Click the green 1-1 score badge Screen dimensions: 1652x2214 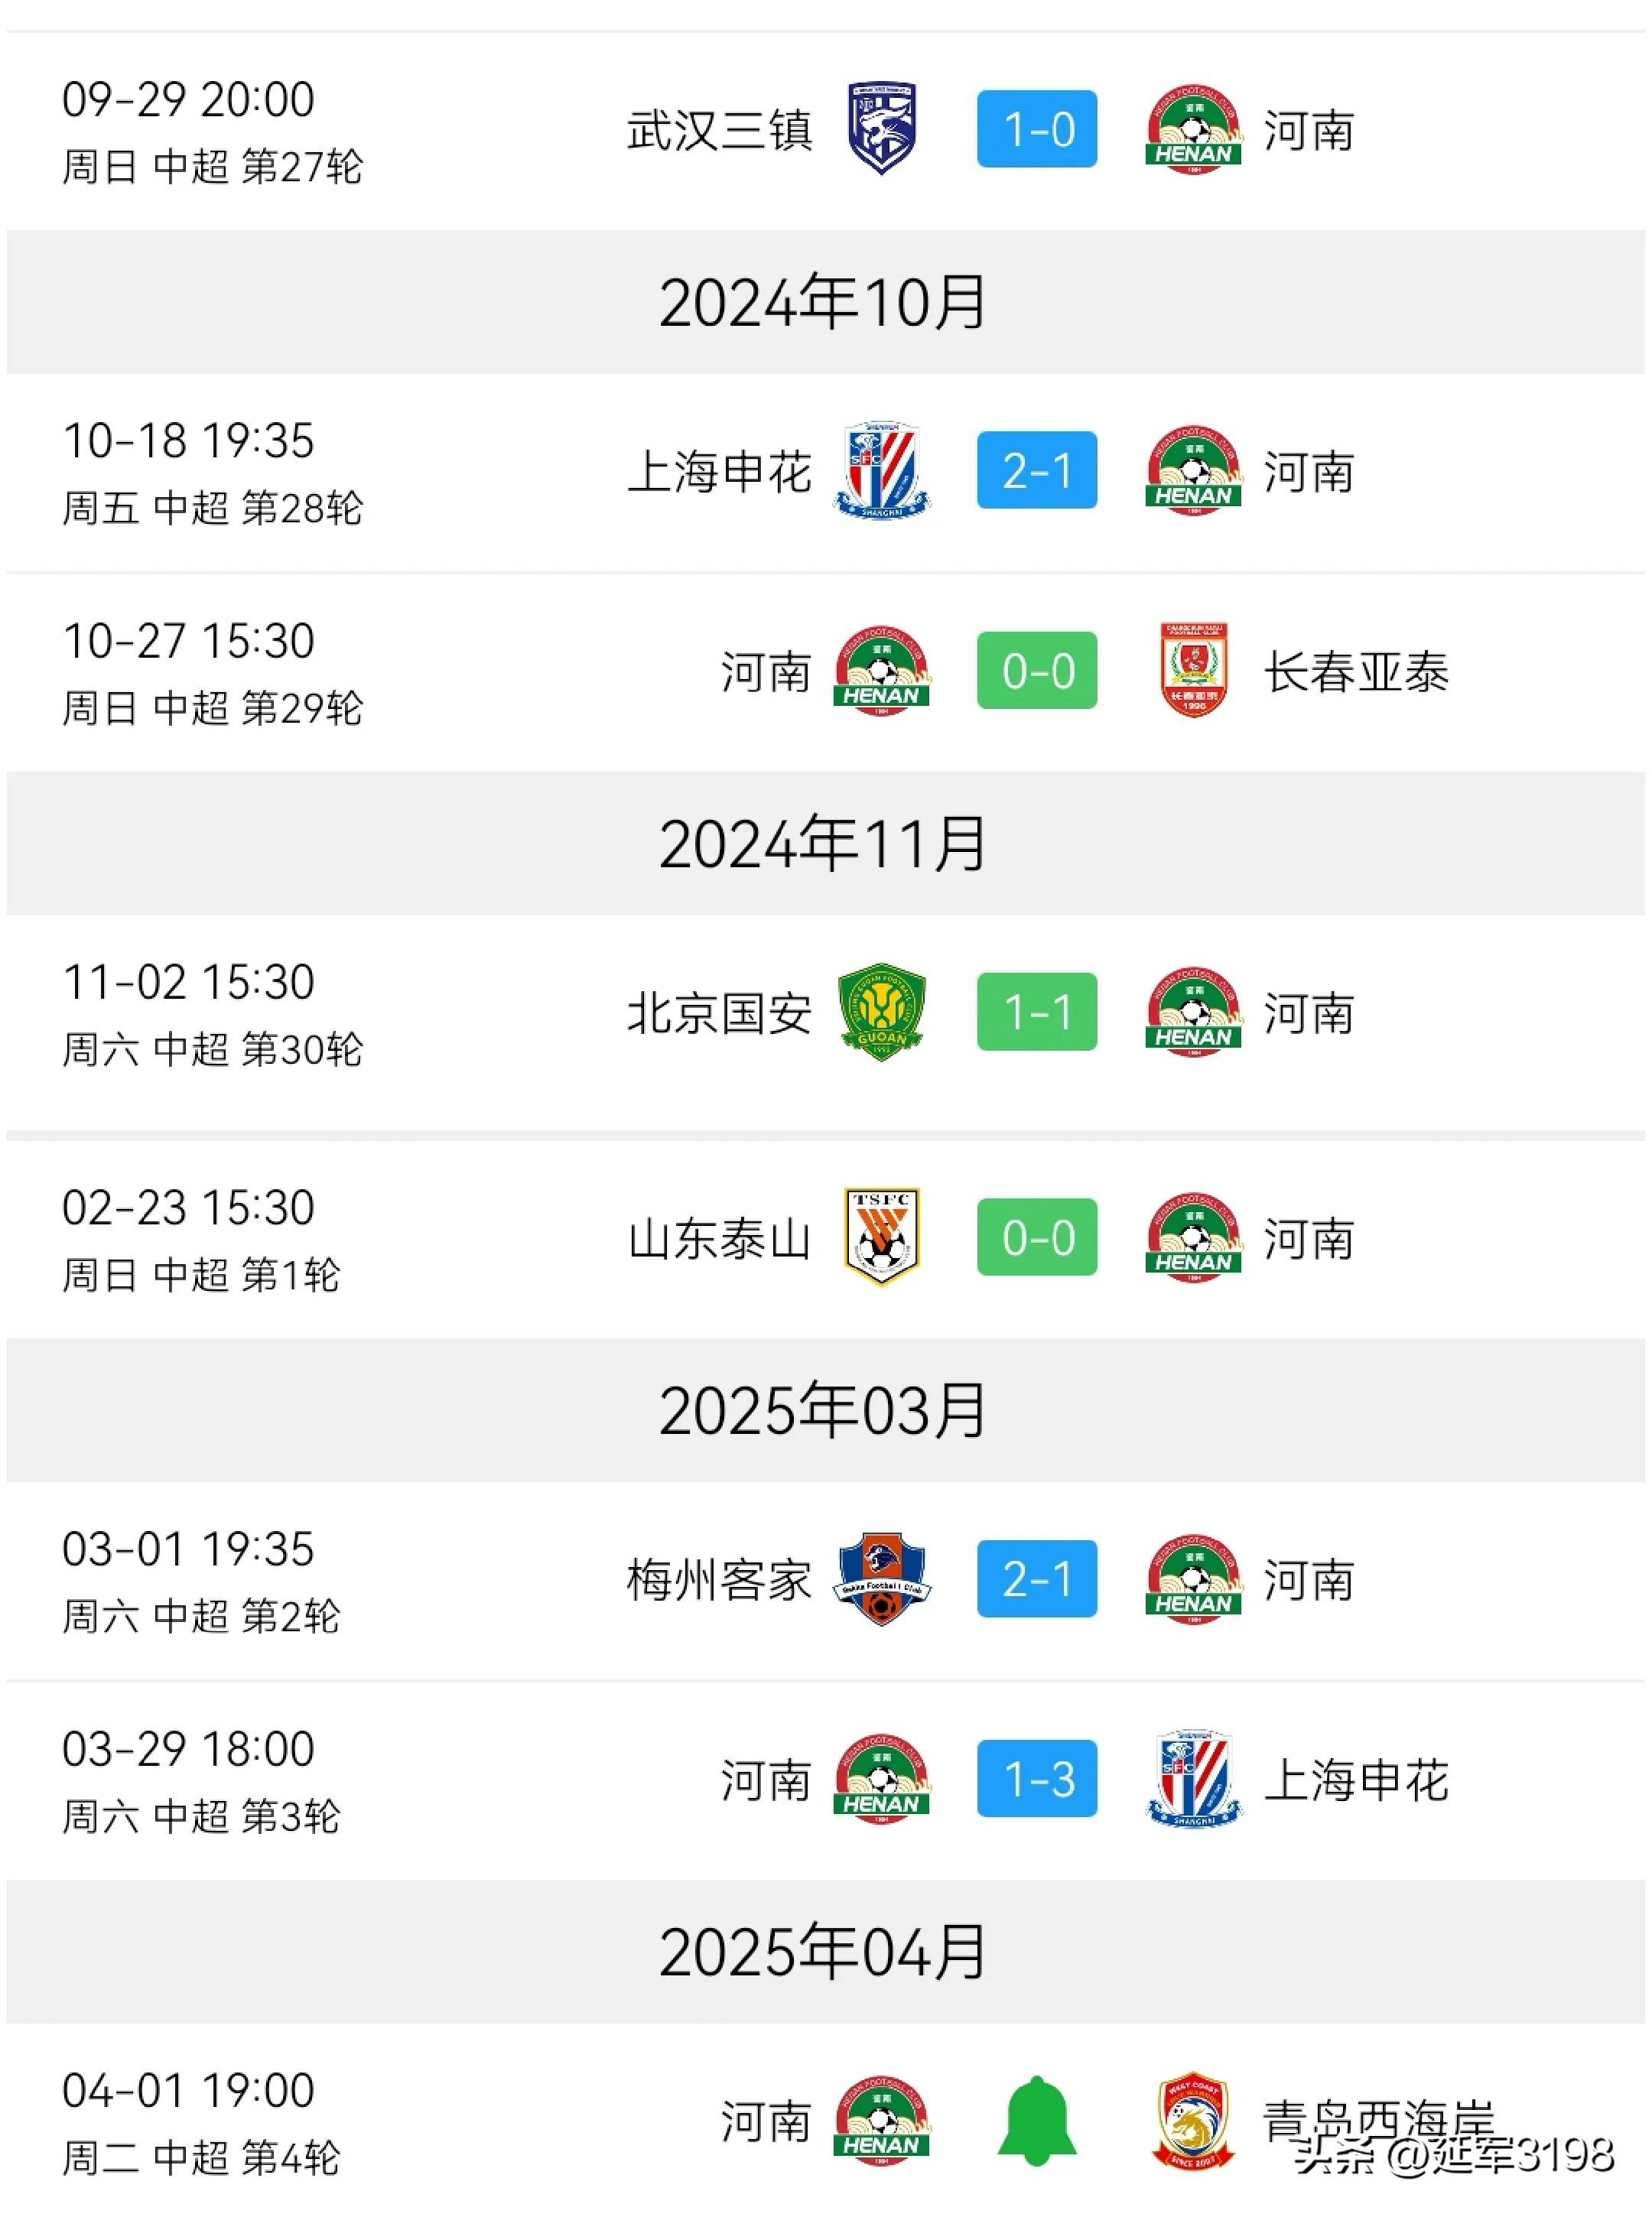click(1037, 1012)
